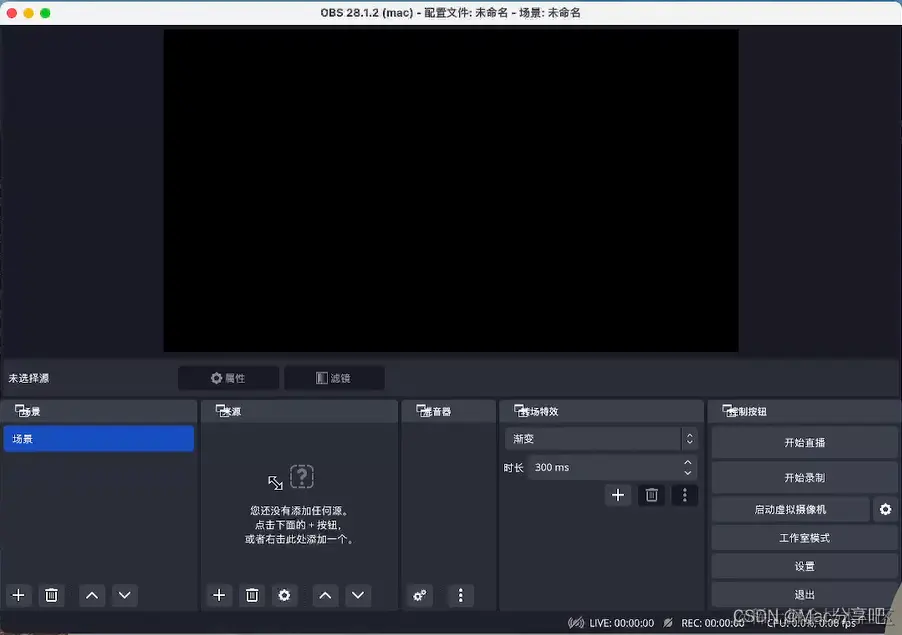Click the 未选择源 label
The image size is (902, 635).
29,378
